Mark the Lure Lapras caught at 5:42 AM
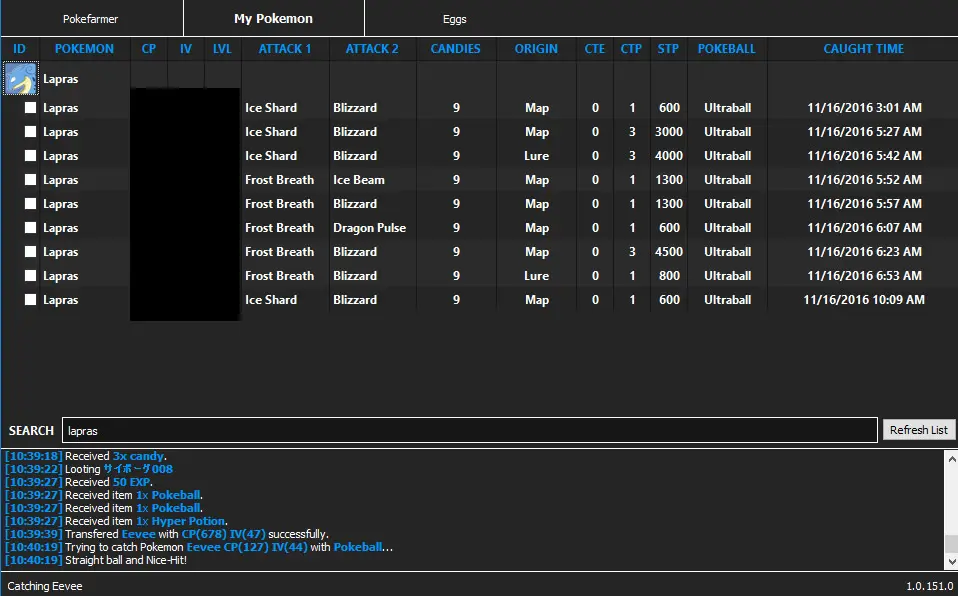Viewport: 958px width, 596px height. (31, 156)
